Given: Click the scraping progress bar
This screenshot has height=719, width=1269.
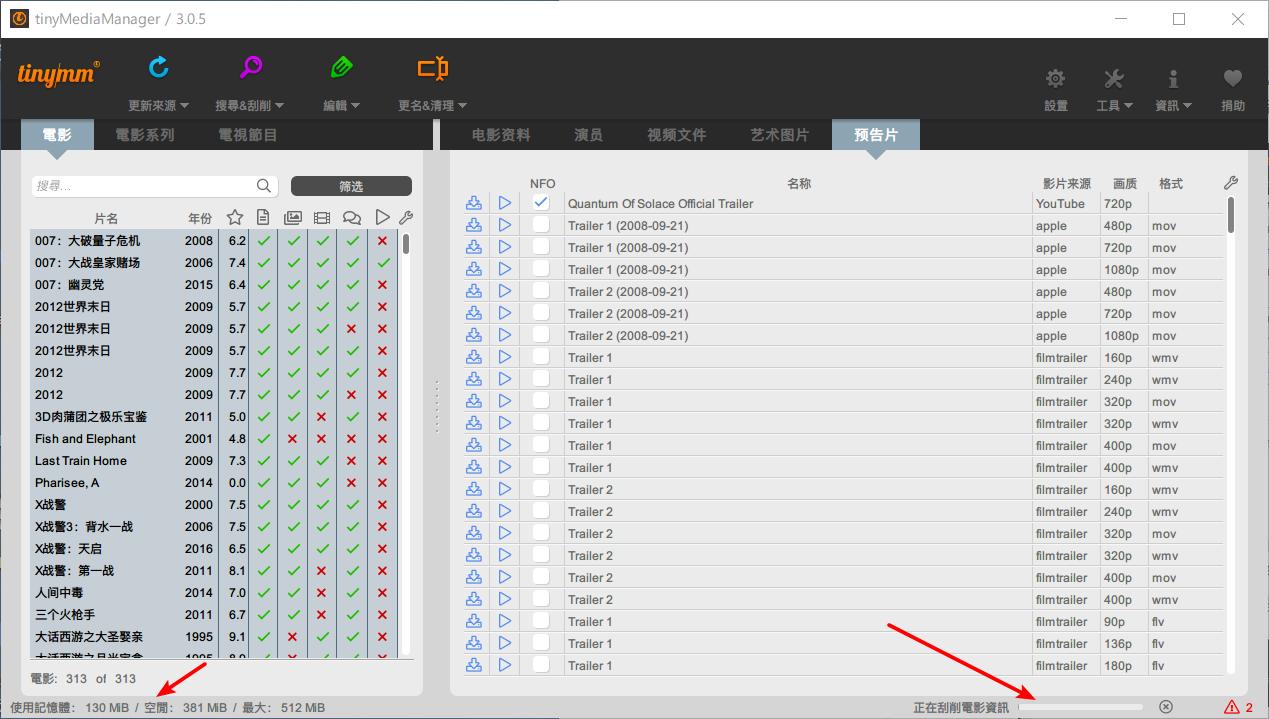Looking at the screenshot, I should coord(1081,707).
